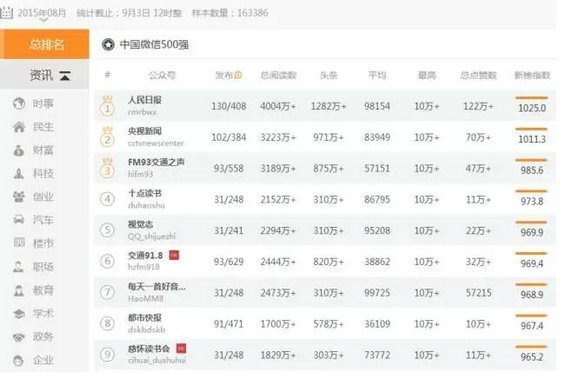Click the red badge next to 慈怀读书会

(x=181, y=348)
